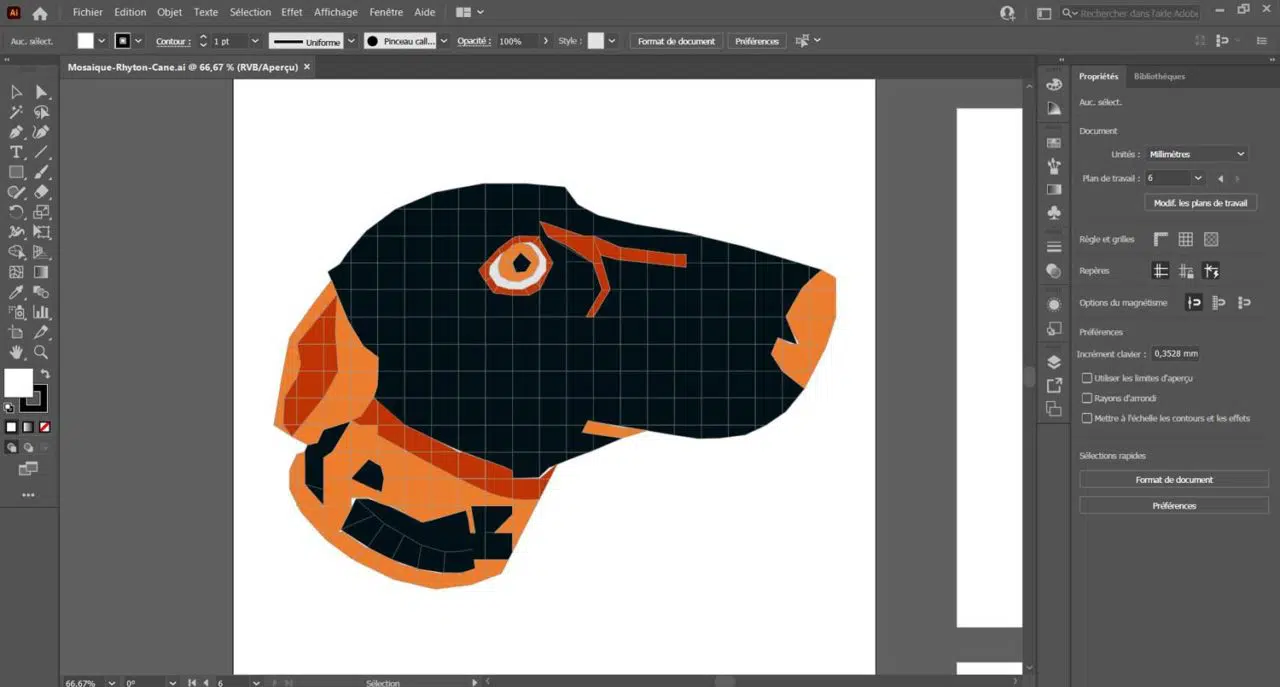Image resolution: width=1280 pixels, height=687 pixels.
Task: Open the Fenêtre menu
Action: pyautogui.click(x=386, y=12)
